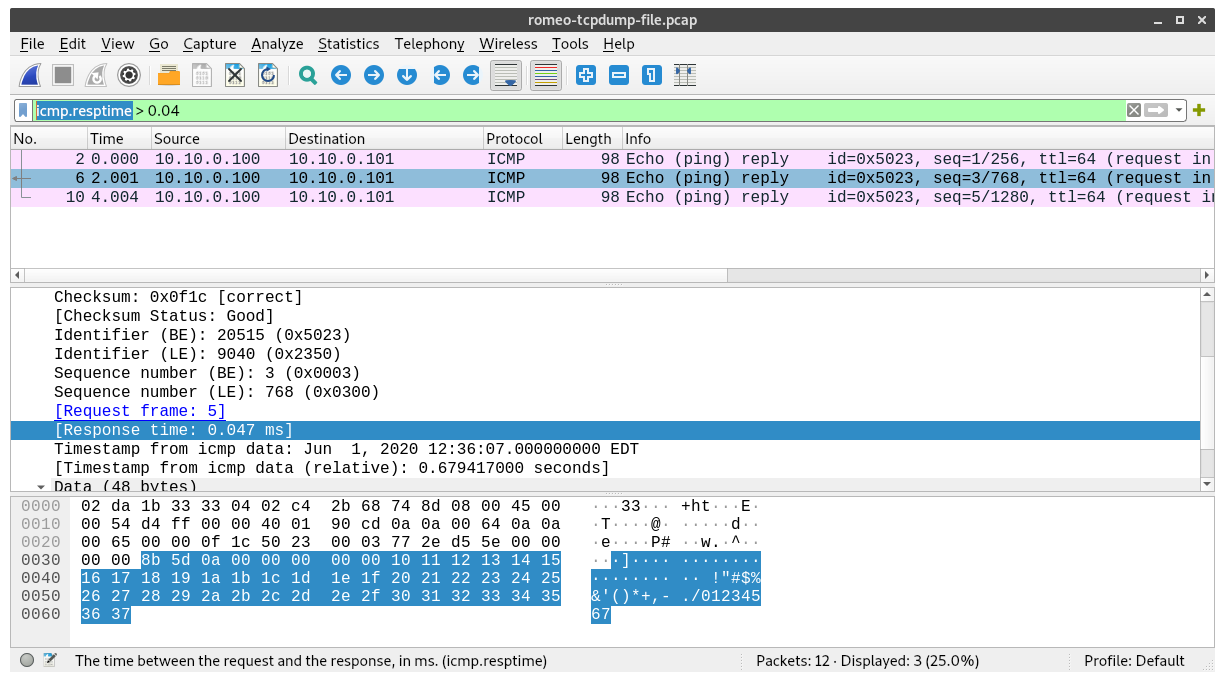
Task: Sort by the Protocol column header
Action: pyautogui.click(x=522, y=139)
